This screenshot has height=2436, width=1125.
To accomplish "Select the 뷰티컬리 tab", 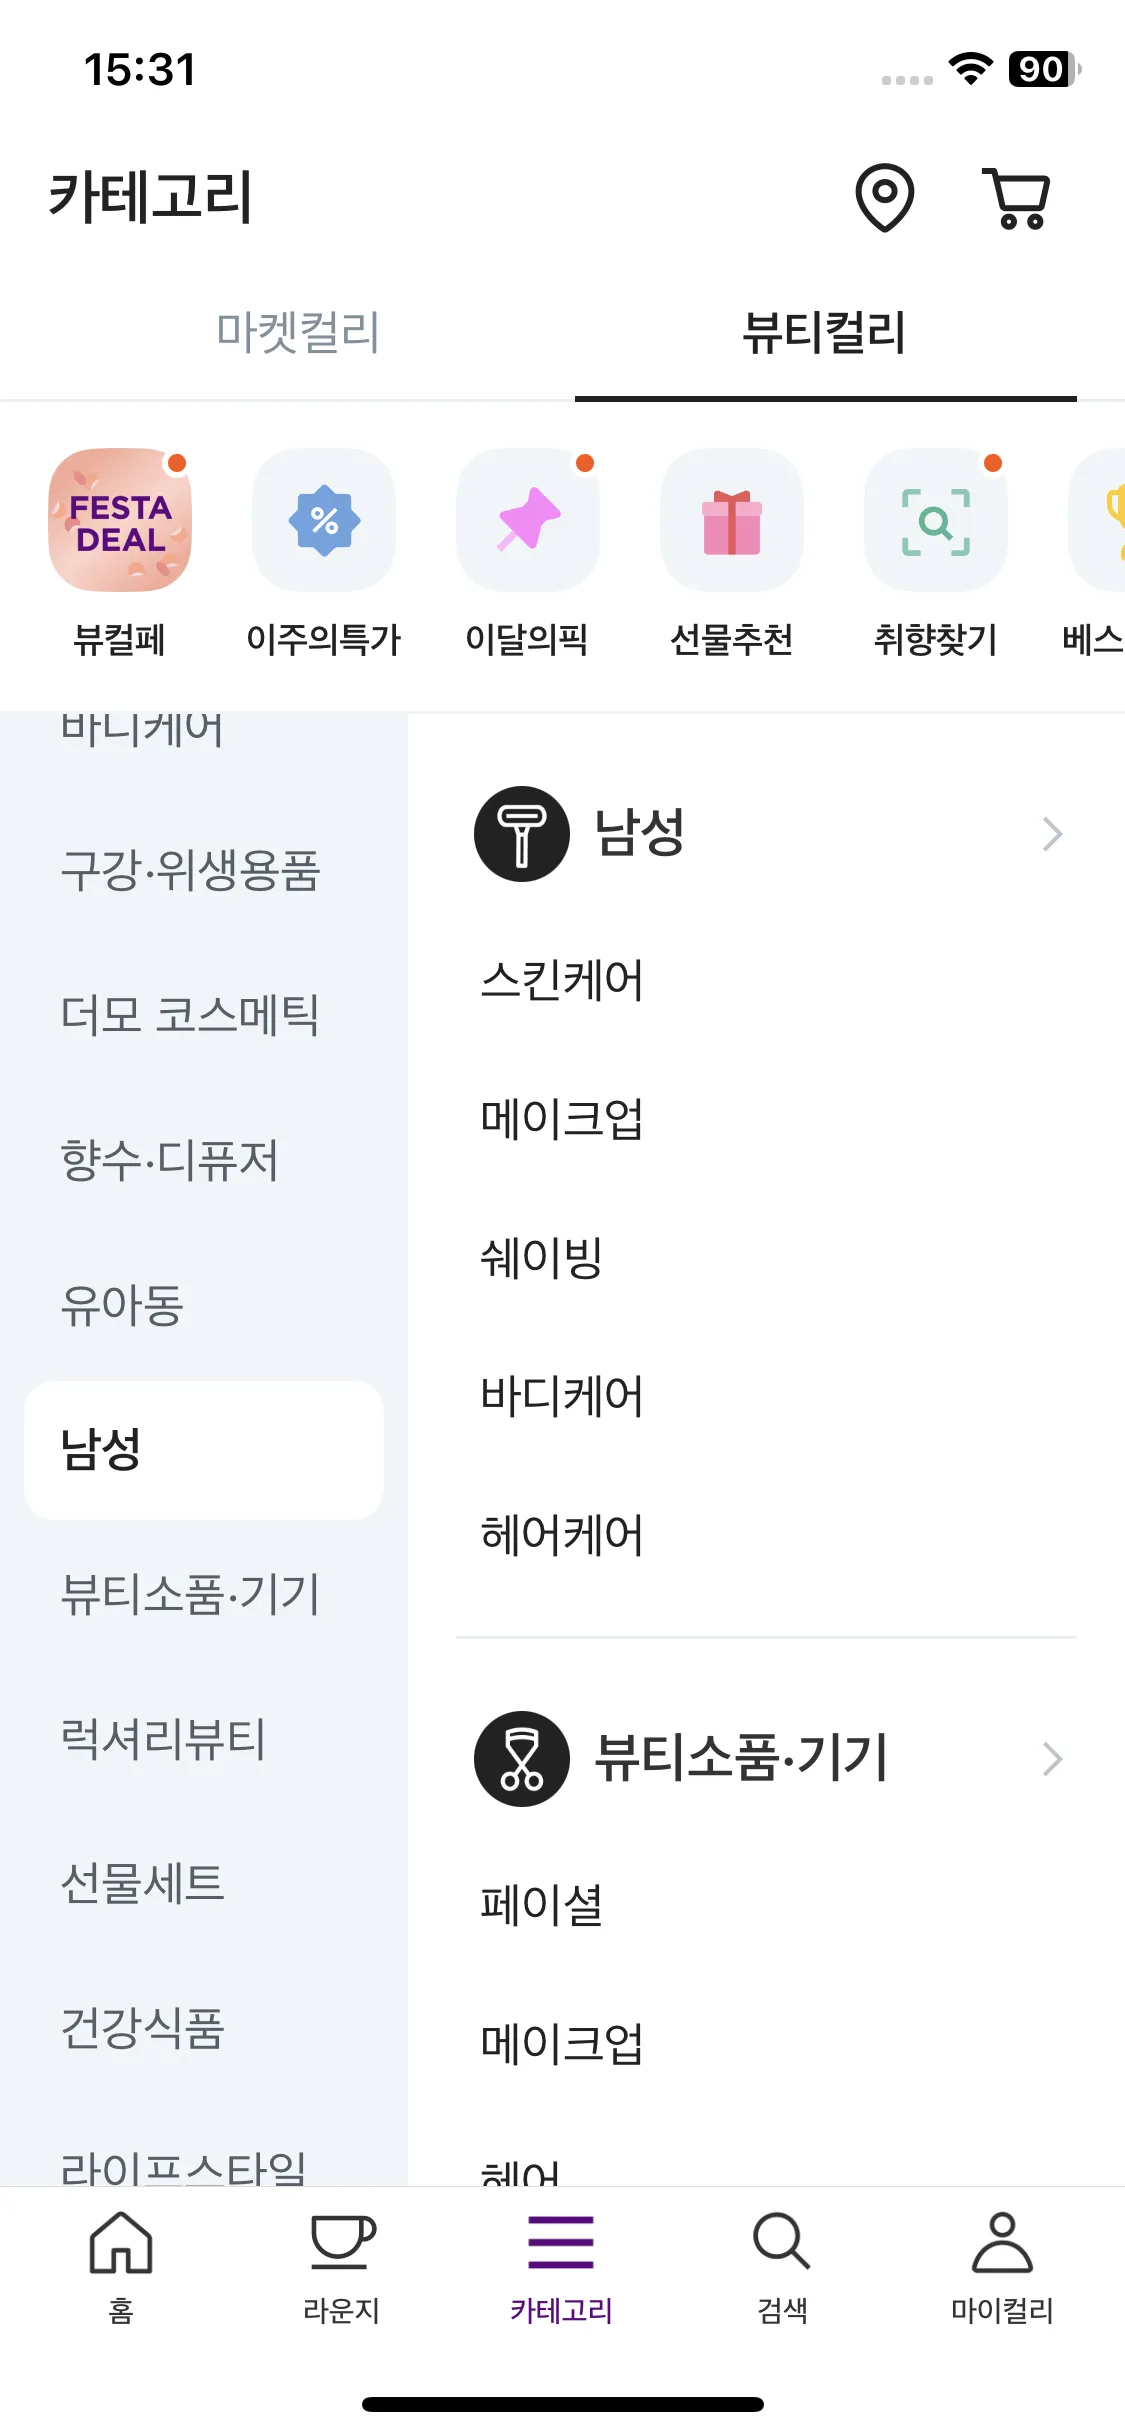I will pos(825,332).
